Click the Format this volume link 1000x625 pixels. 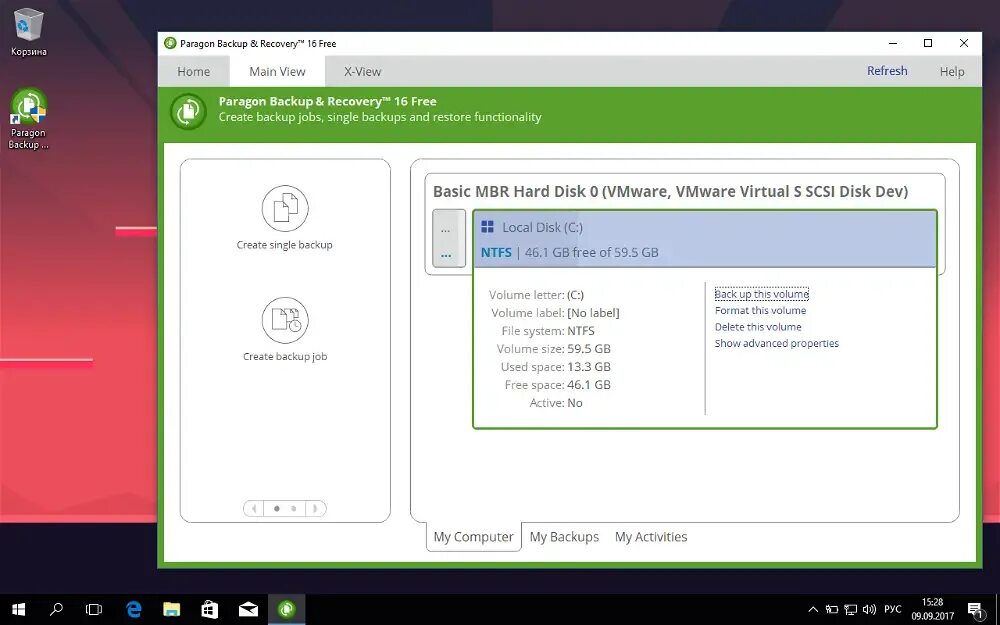(760, 311)
